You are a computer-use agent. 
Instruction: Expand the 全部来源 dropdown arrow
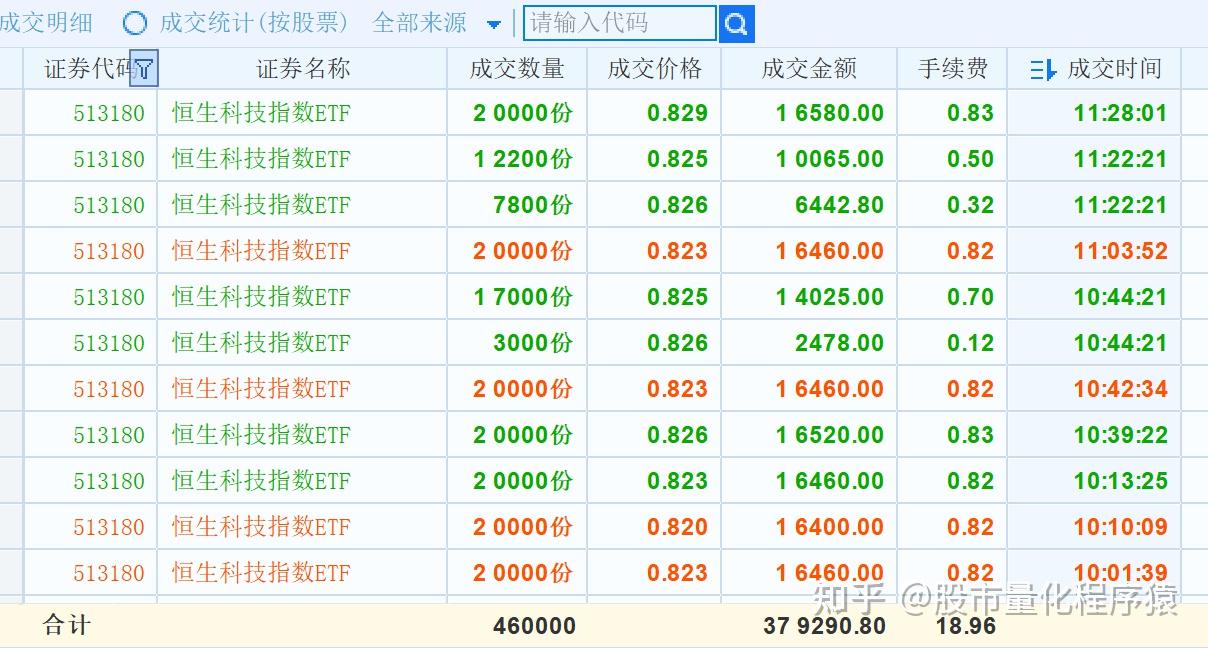tap(494, 24)
